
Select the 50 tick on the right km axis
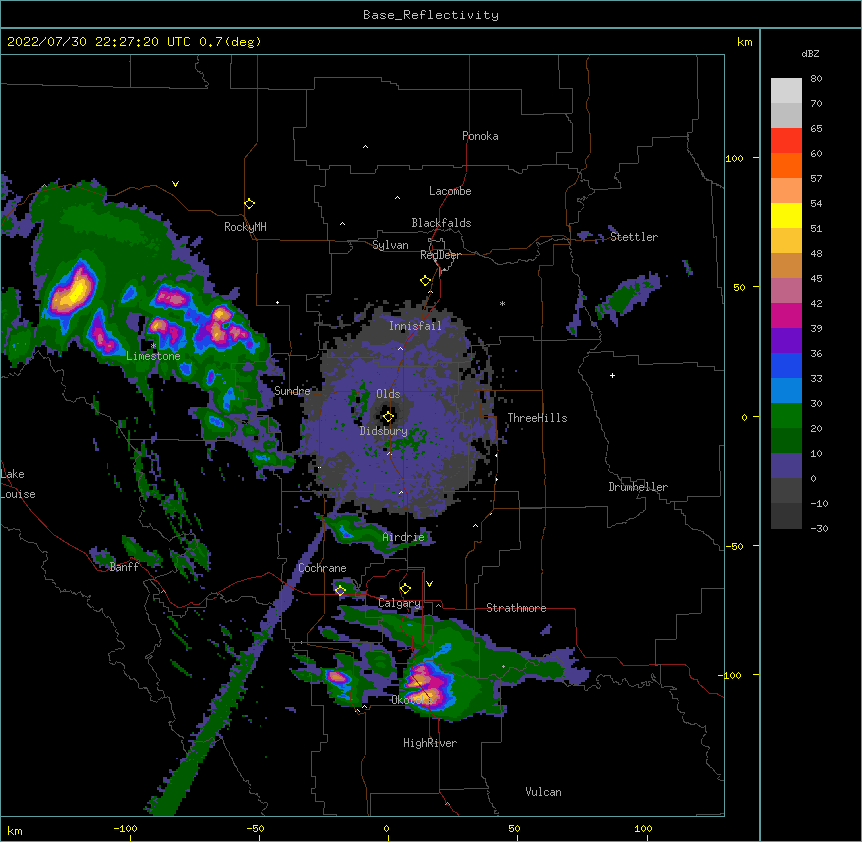[x=739, y=287]
